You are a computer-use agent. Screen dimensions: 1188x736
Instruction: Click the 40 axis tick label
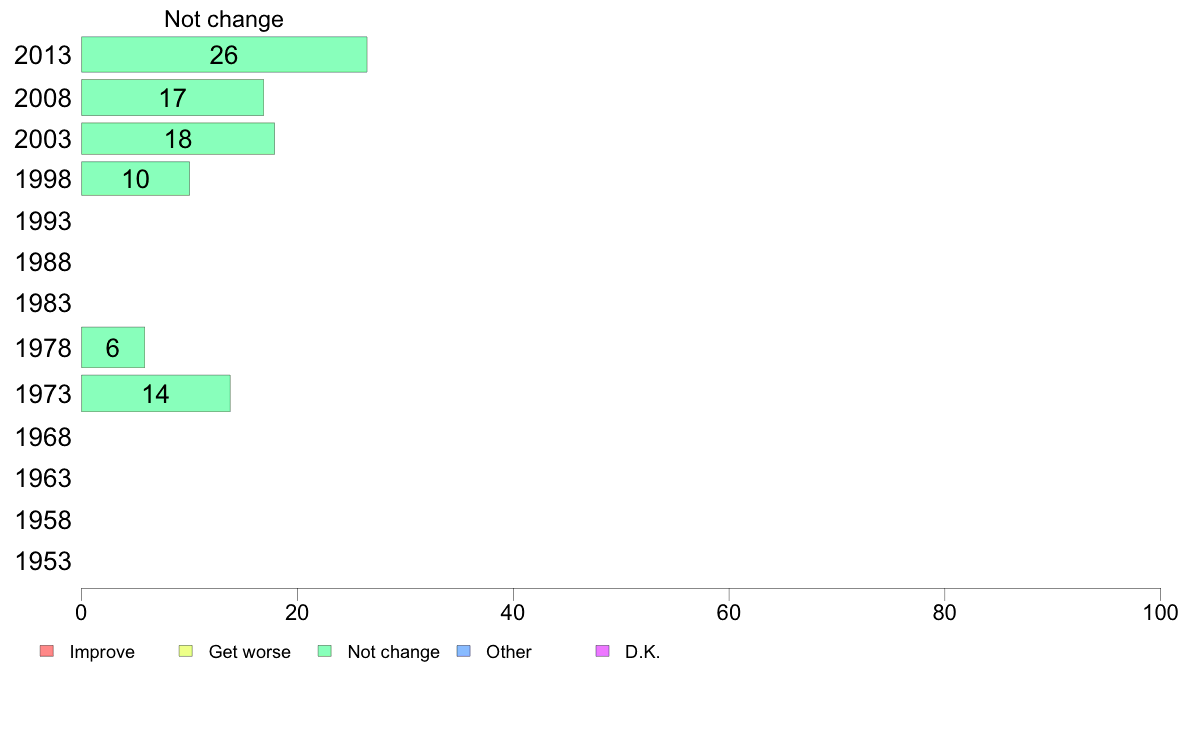pyautogui.click(x=513, y=612)
